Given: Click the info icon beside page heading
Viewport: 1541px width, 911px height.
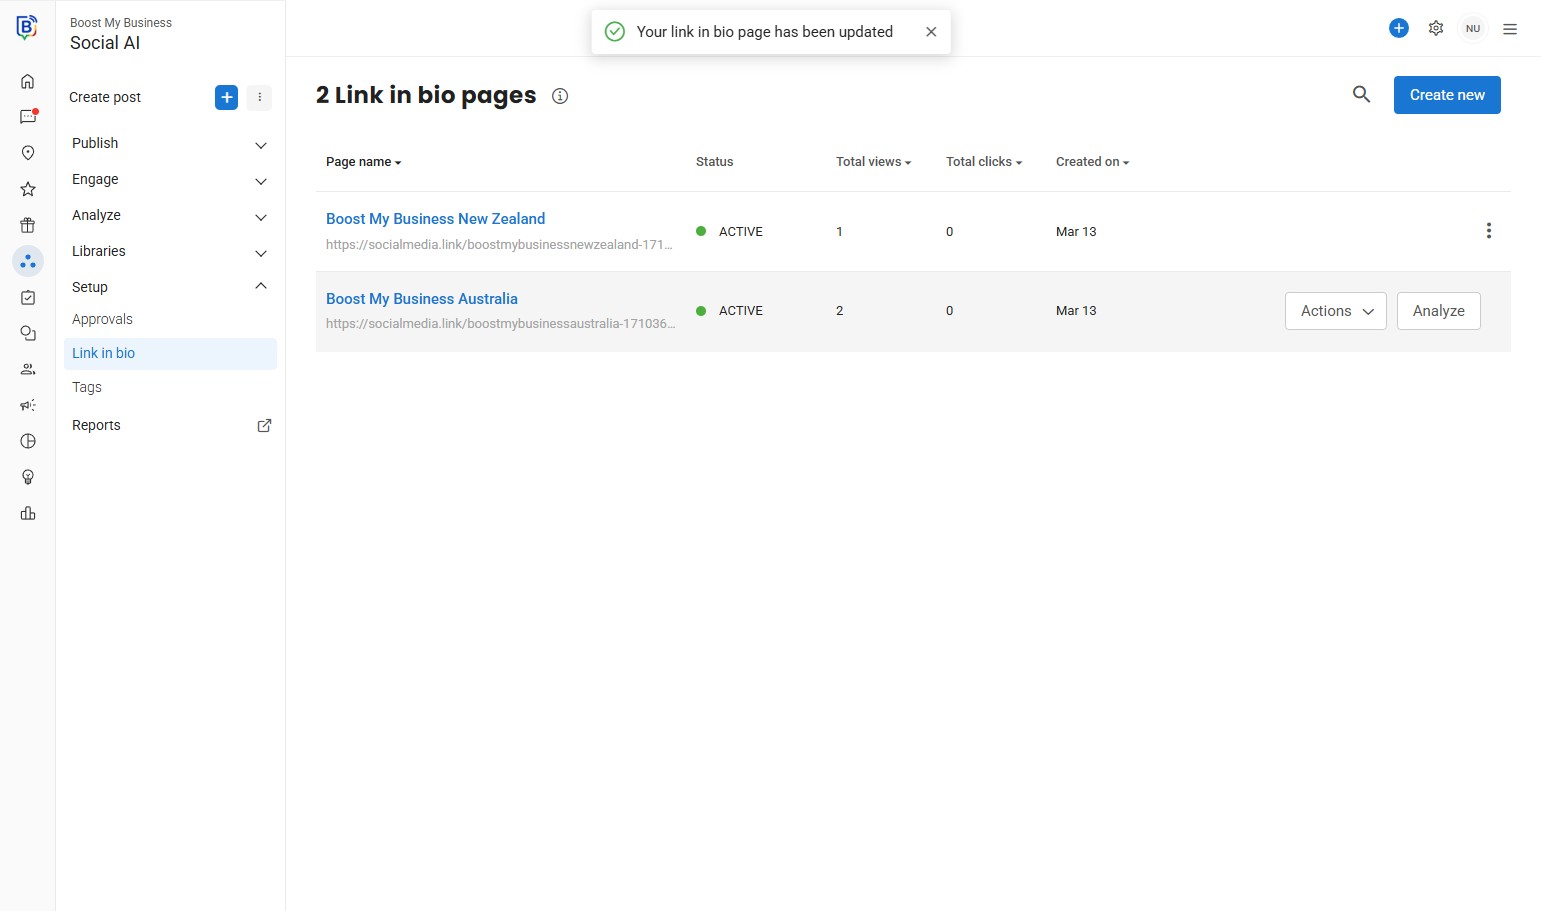Looking at the screenshot, I should (x=560, y=96).
